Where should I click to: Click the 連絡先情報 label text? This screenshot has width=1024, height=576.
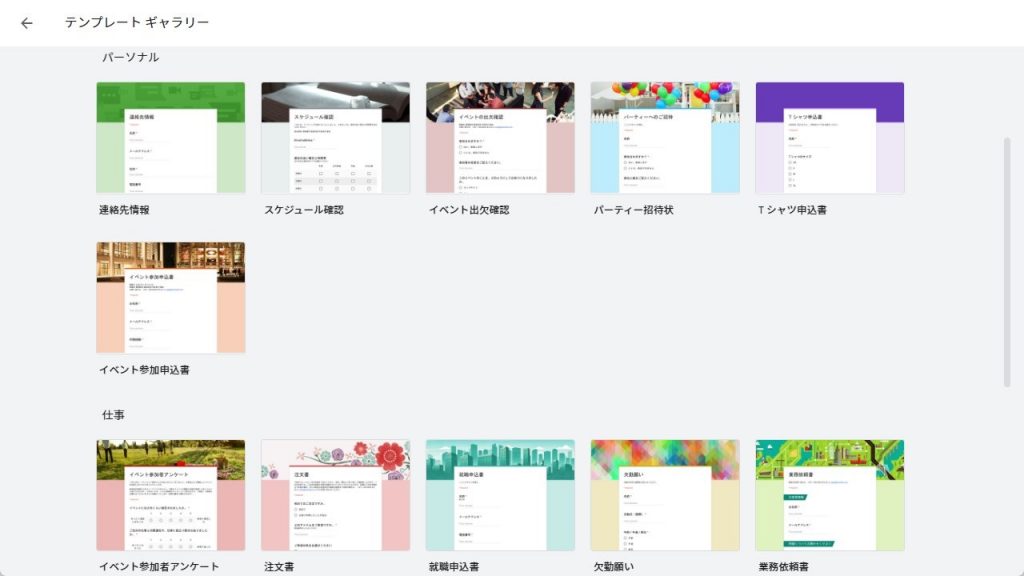pyautogui.click(x=124, y=210)
